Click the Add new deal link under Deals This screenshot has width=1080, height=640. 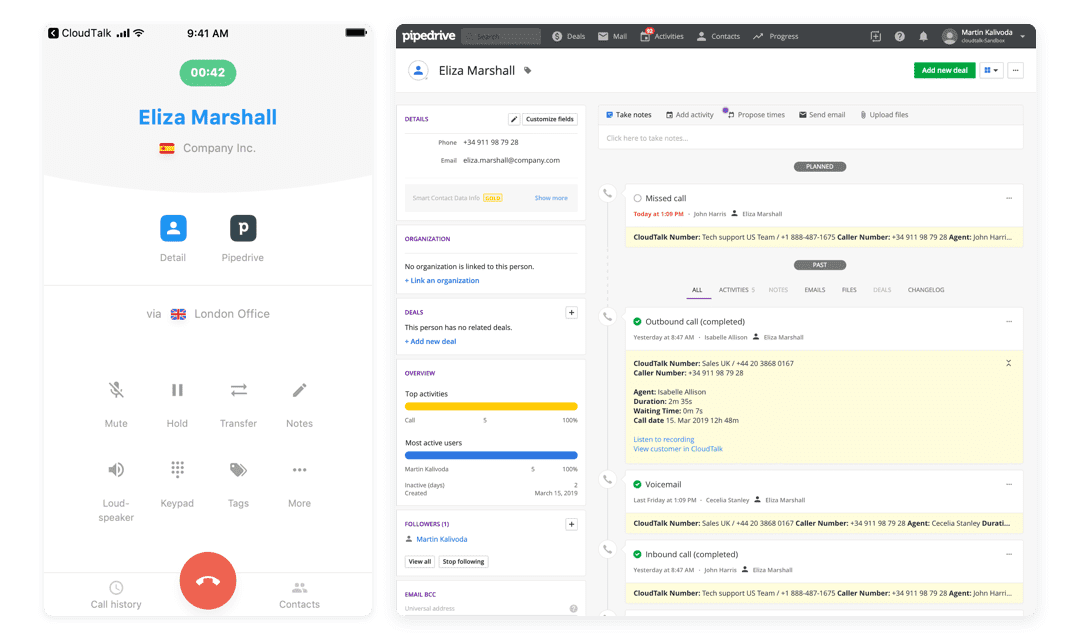[x=430, y=342]
